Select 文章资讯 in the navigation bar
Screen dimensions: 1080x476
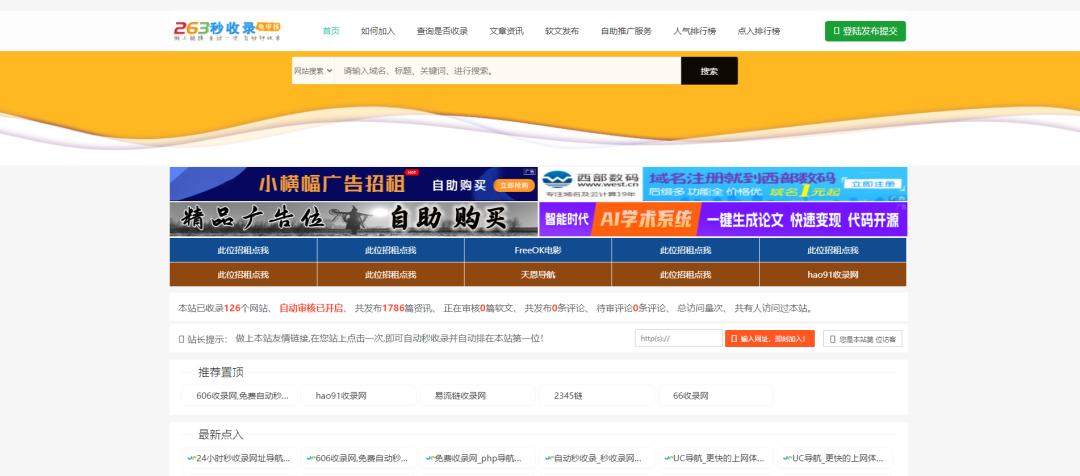point(506,31)
